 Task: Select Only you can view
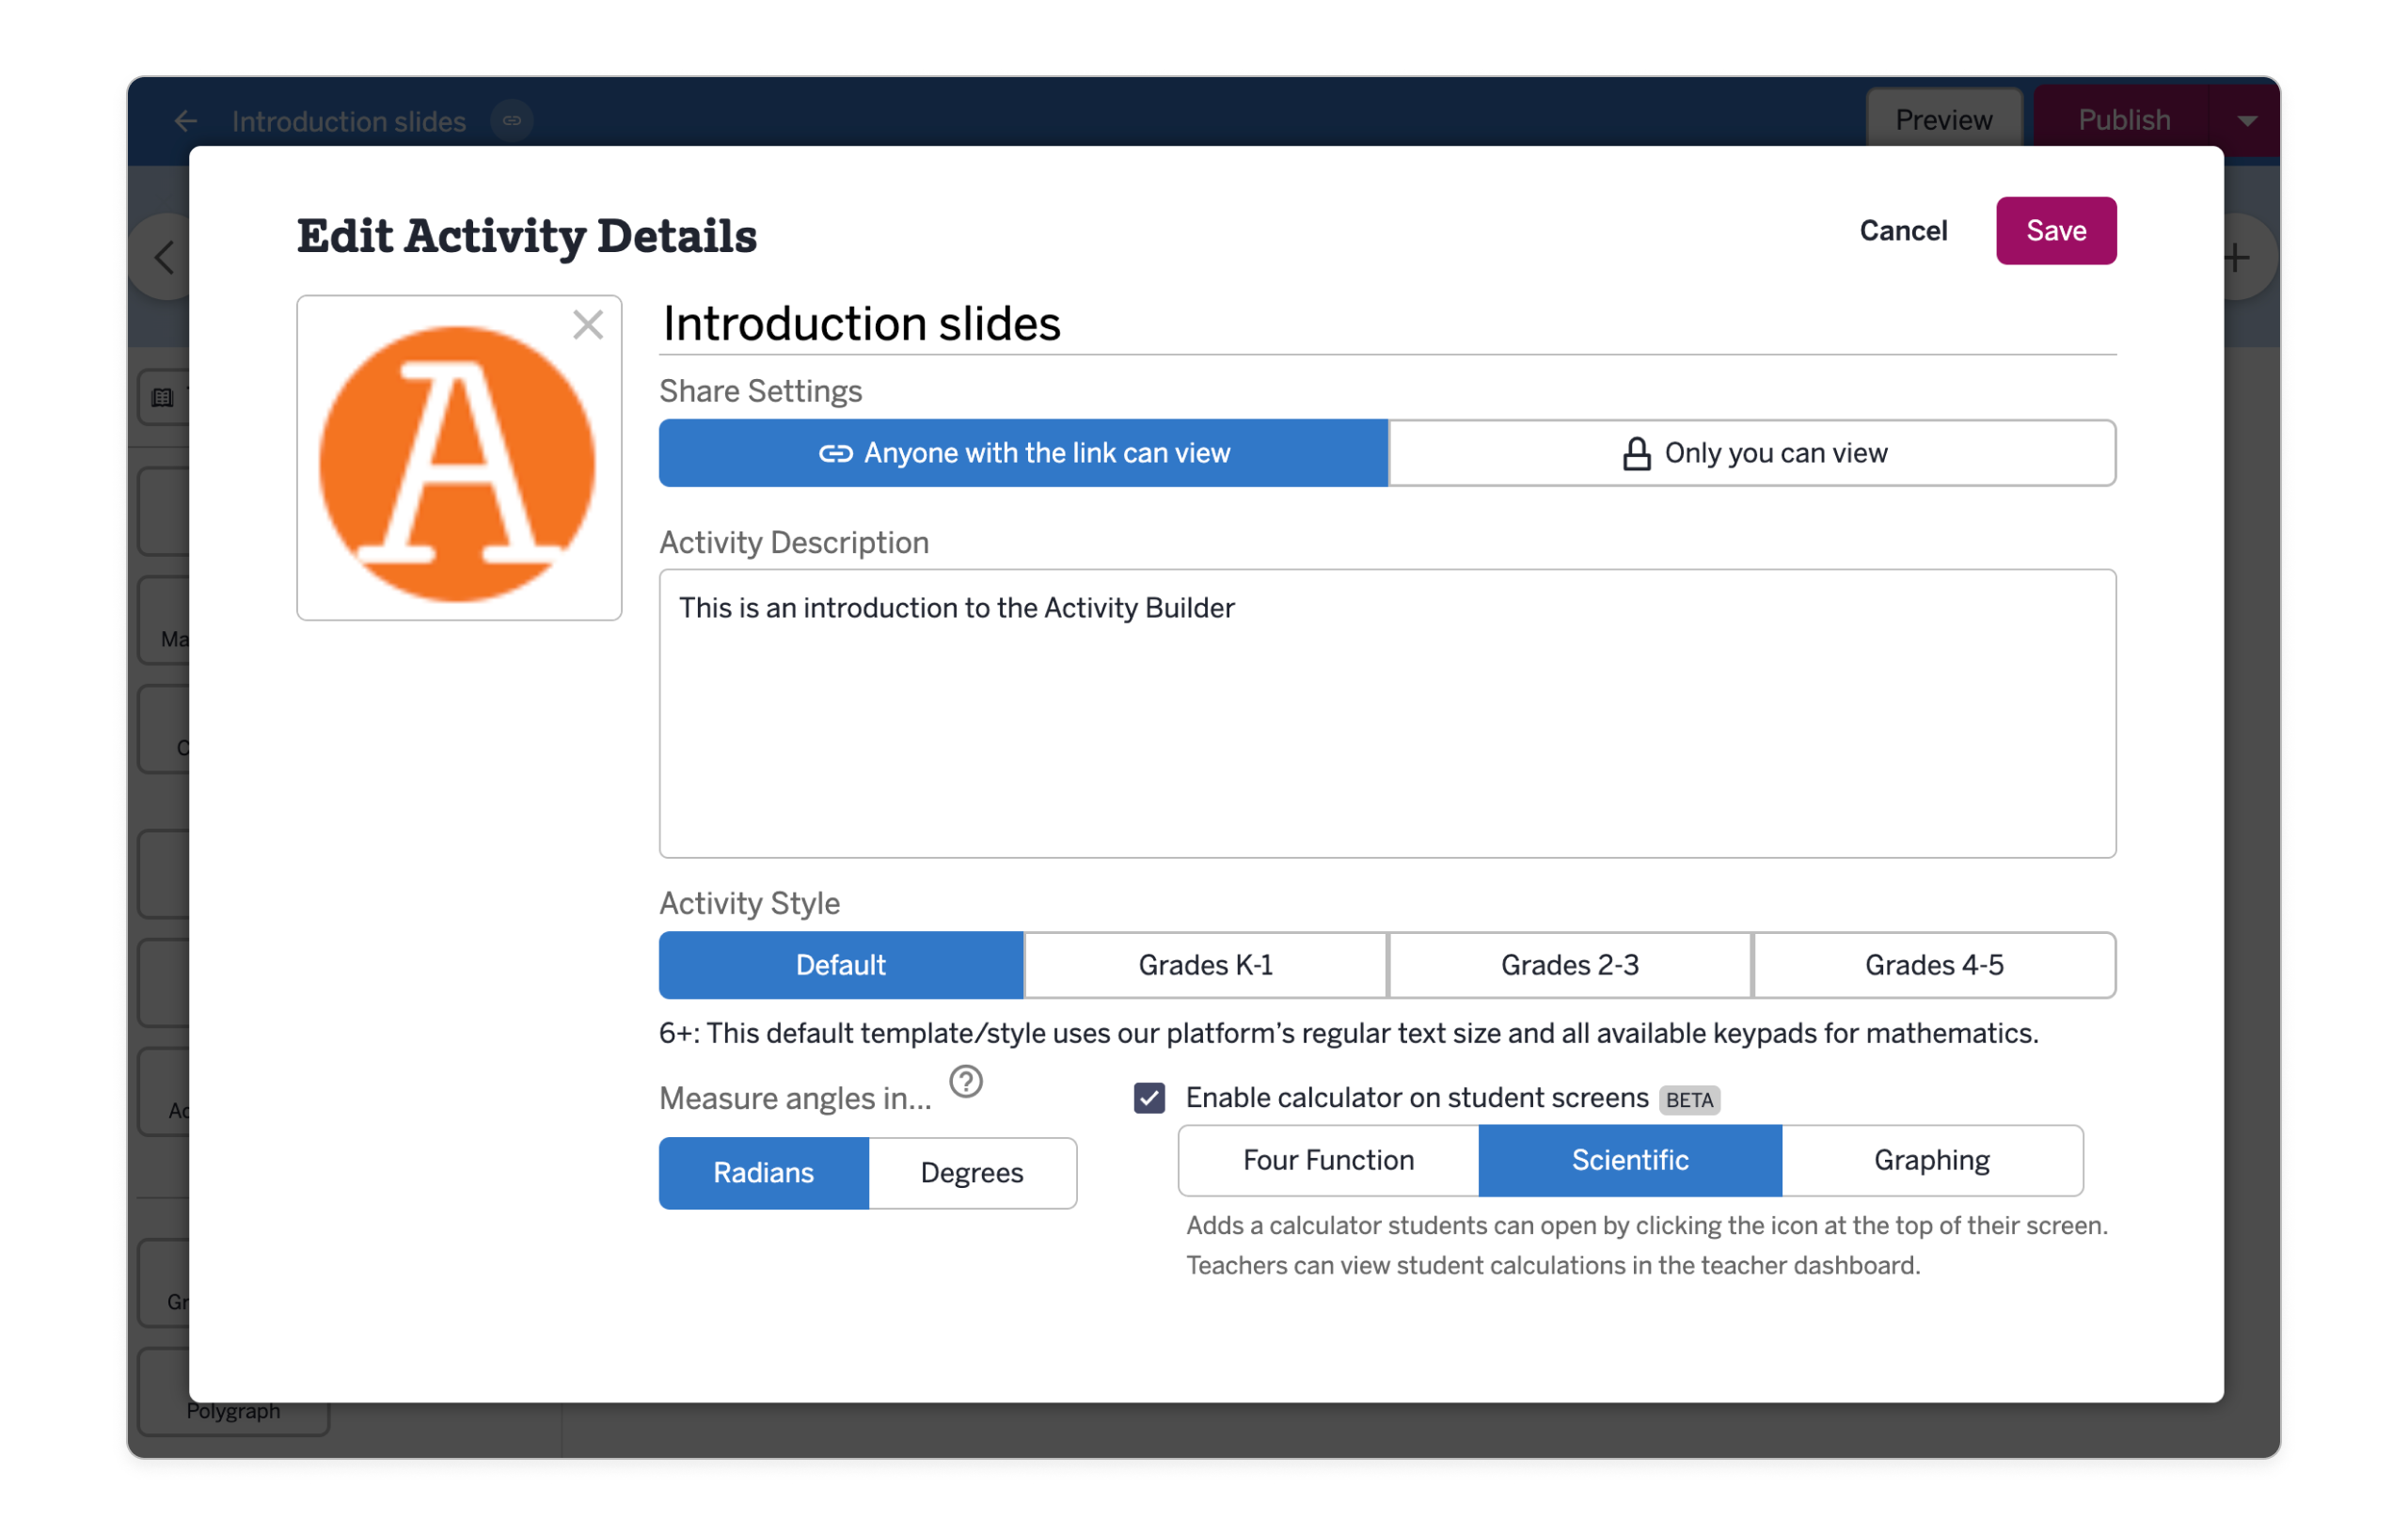(1752, 453)
